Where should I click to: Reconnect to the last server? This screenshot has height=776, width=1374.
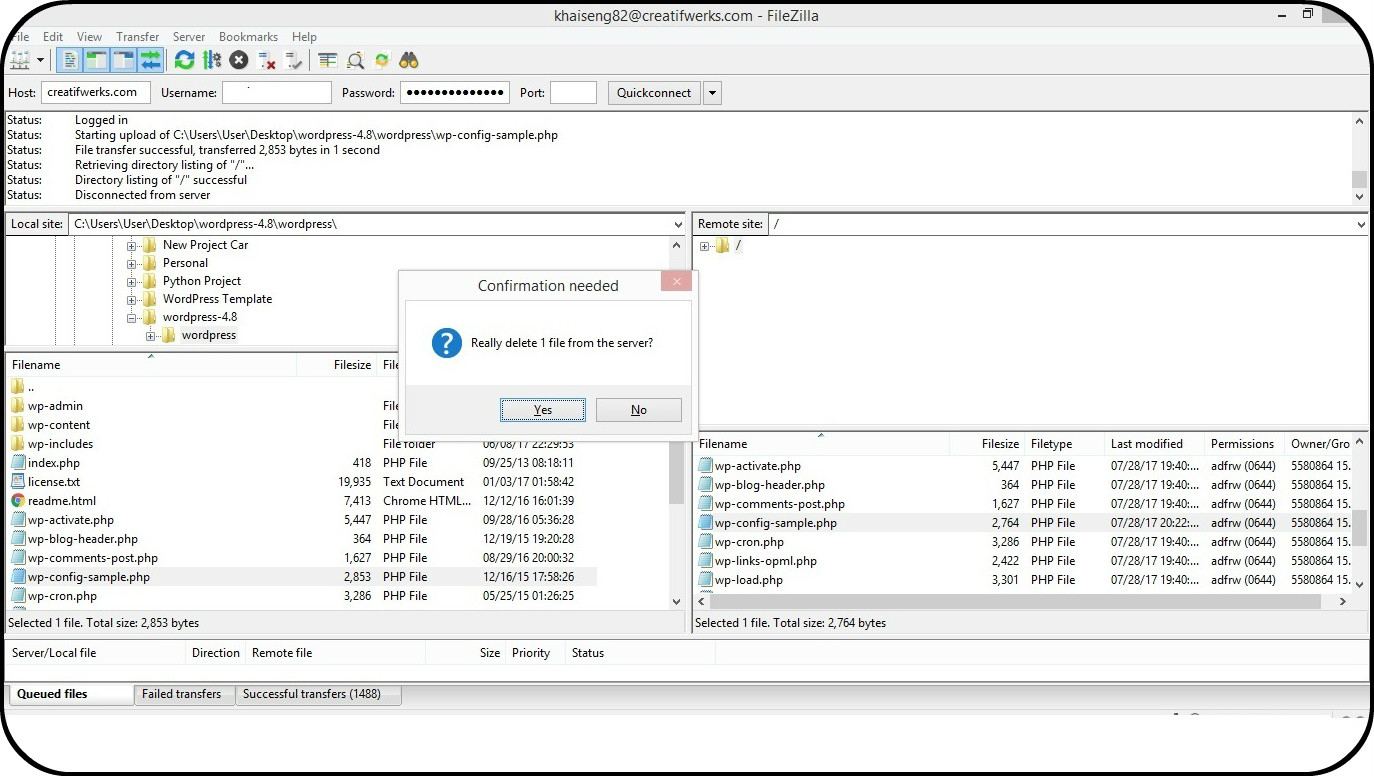[x=293, y=60]
